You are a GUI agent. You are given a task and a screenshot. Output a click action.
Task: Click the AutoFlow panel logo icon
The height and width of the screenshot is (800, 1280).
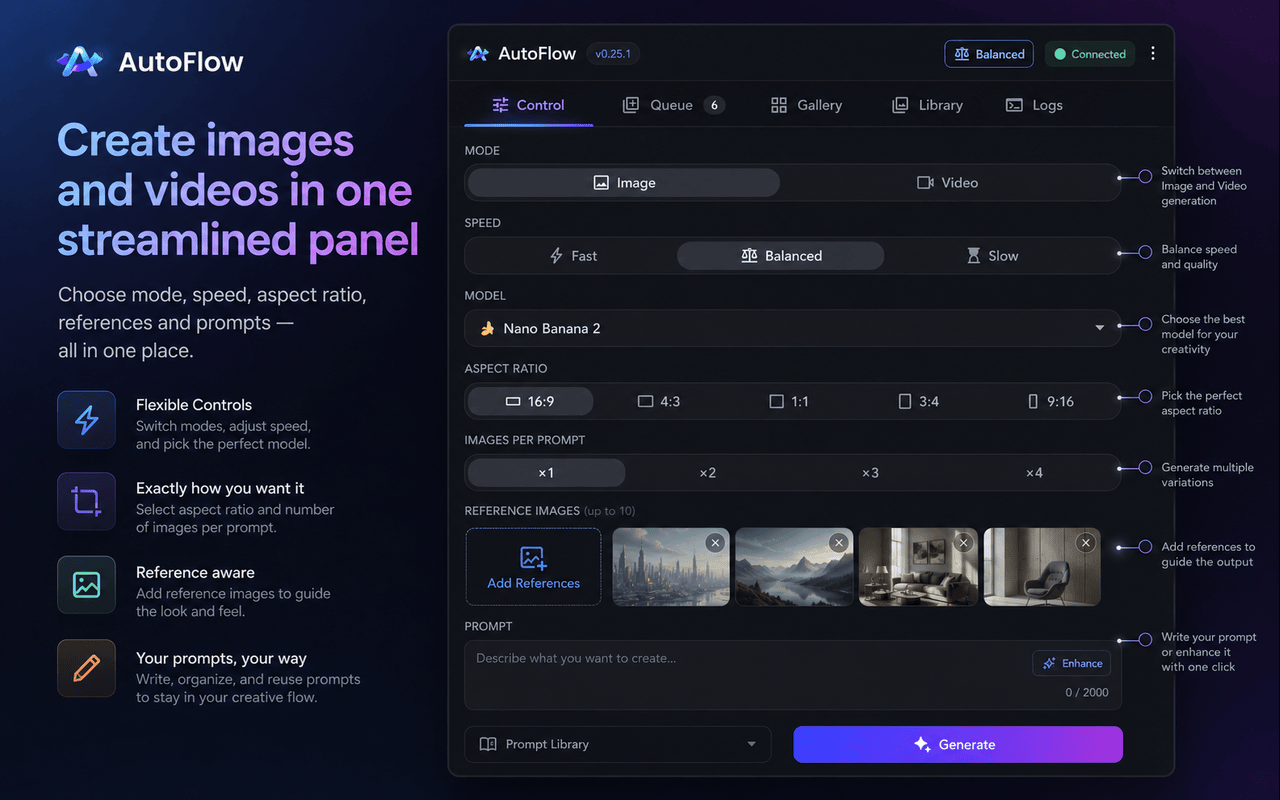(478, 54)
